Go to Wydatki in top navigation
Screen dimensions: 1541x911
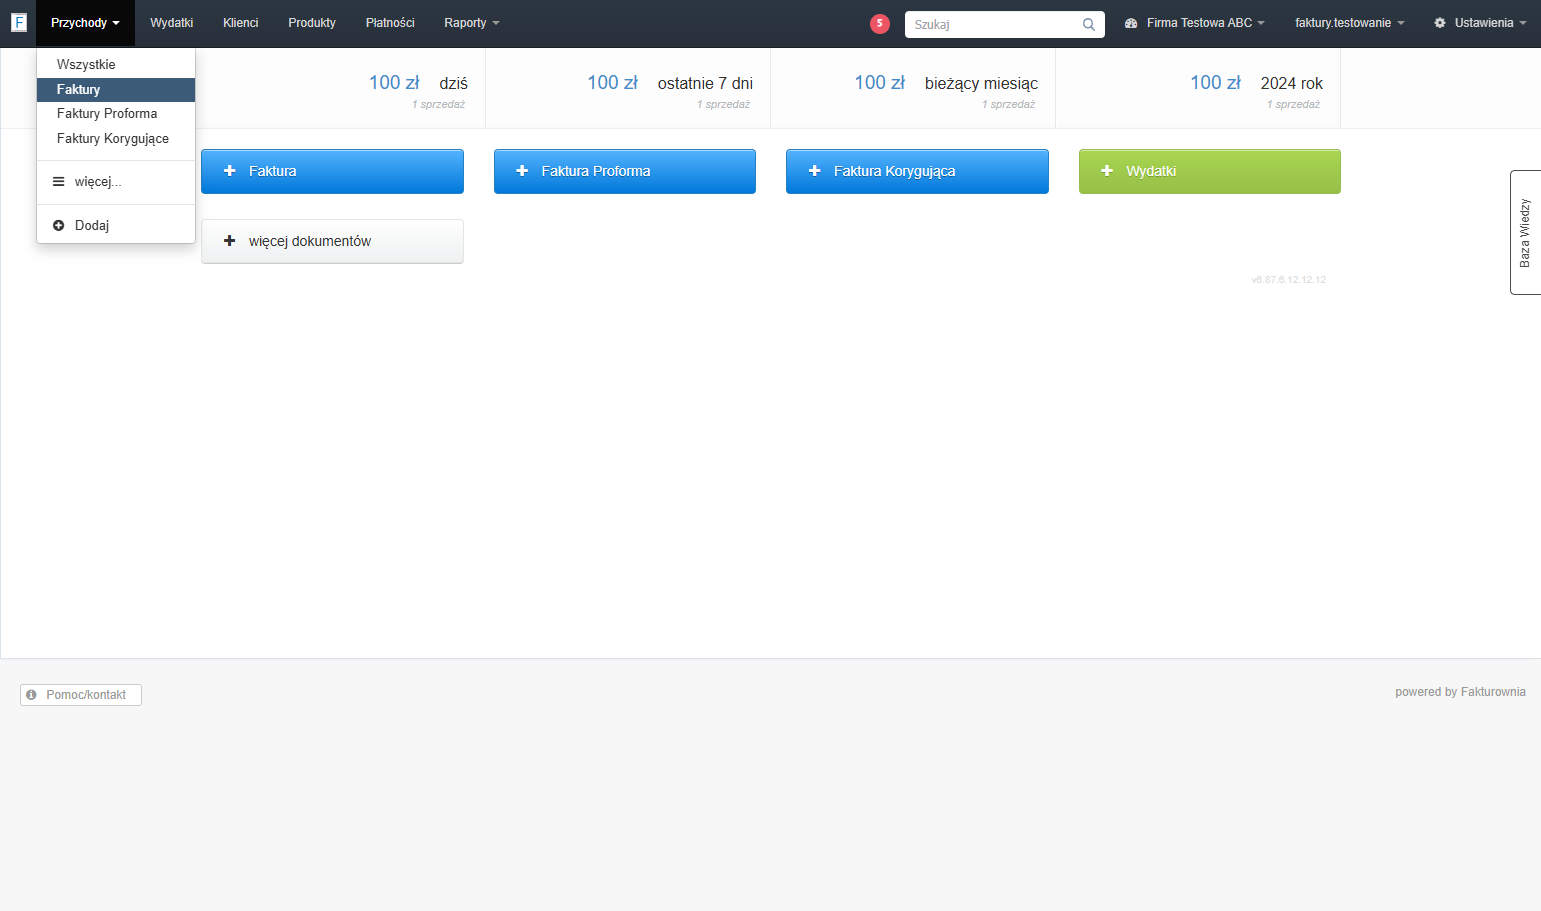172,23
